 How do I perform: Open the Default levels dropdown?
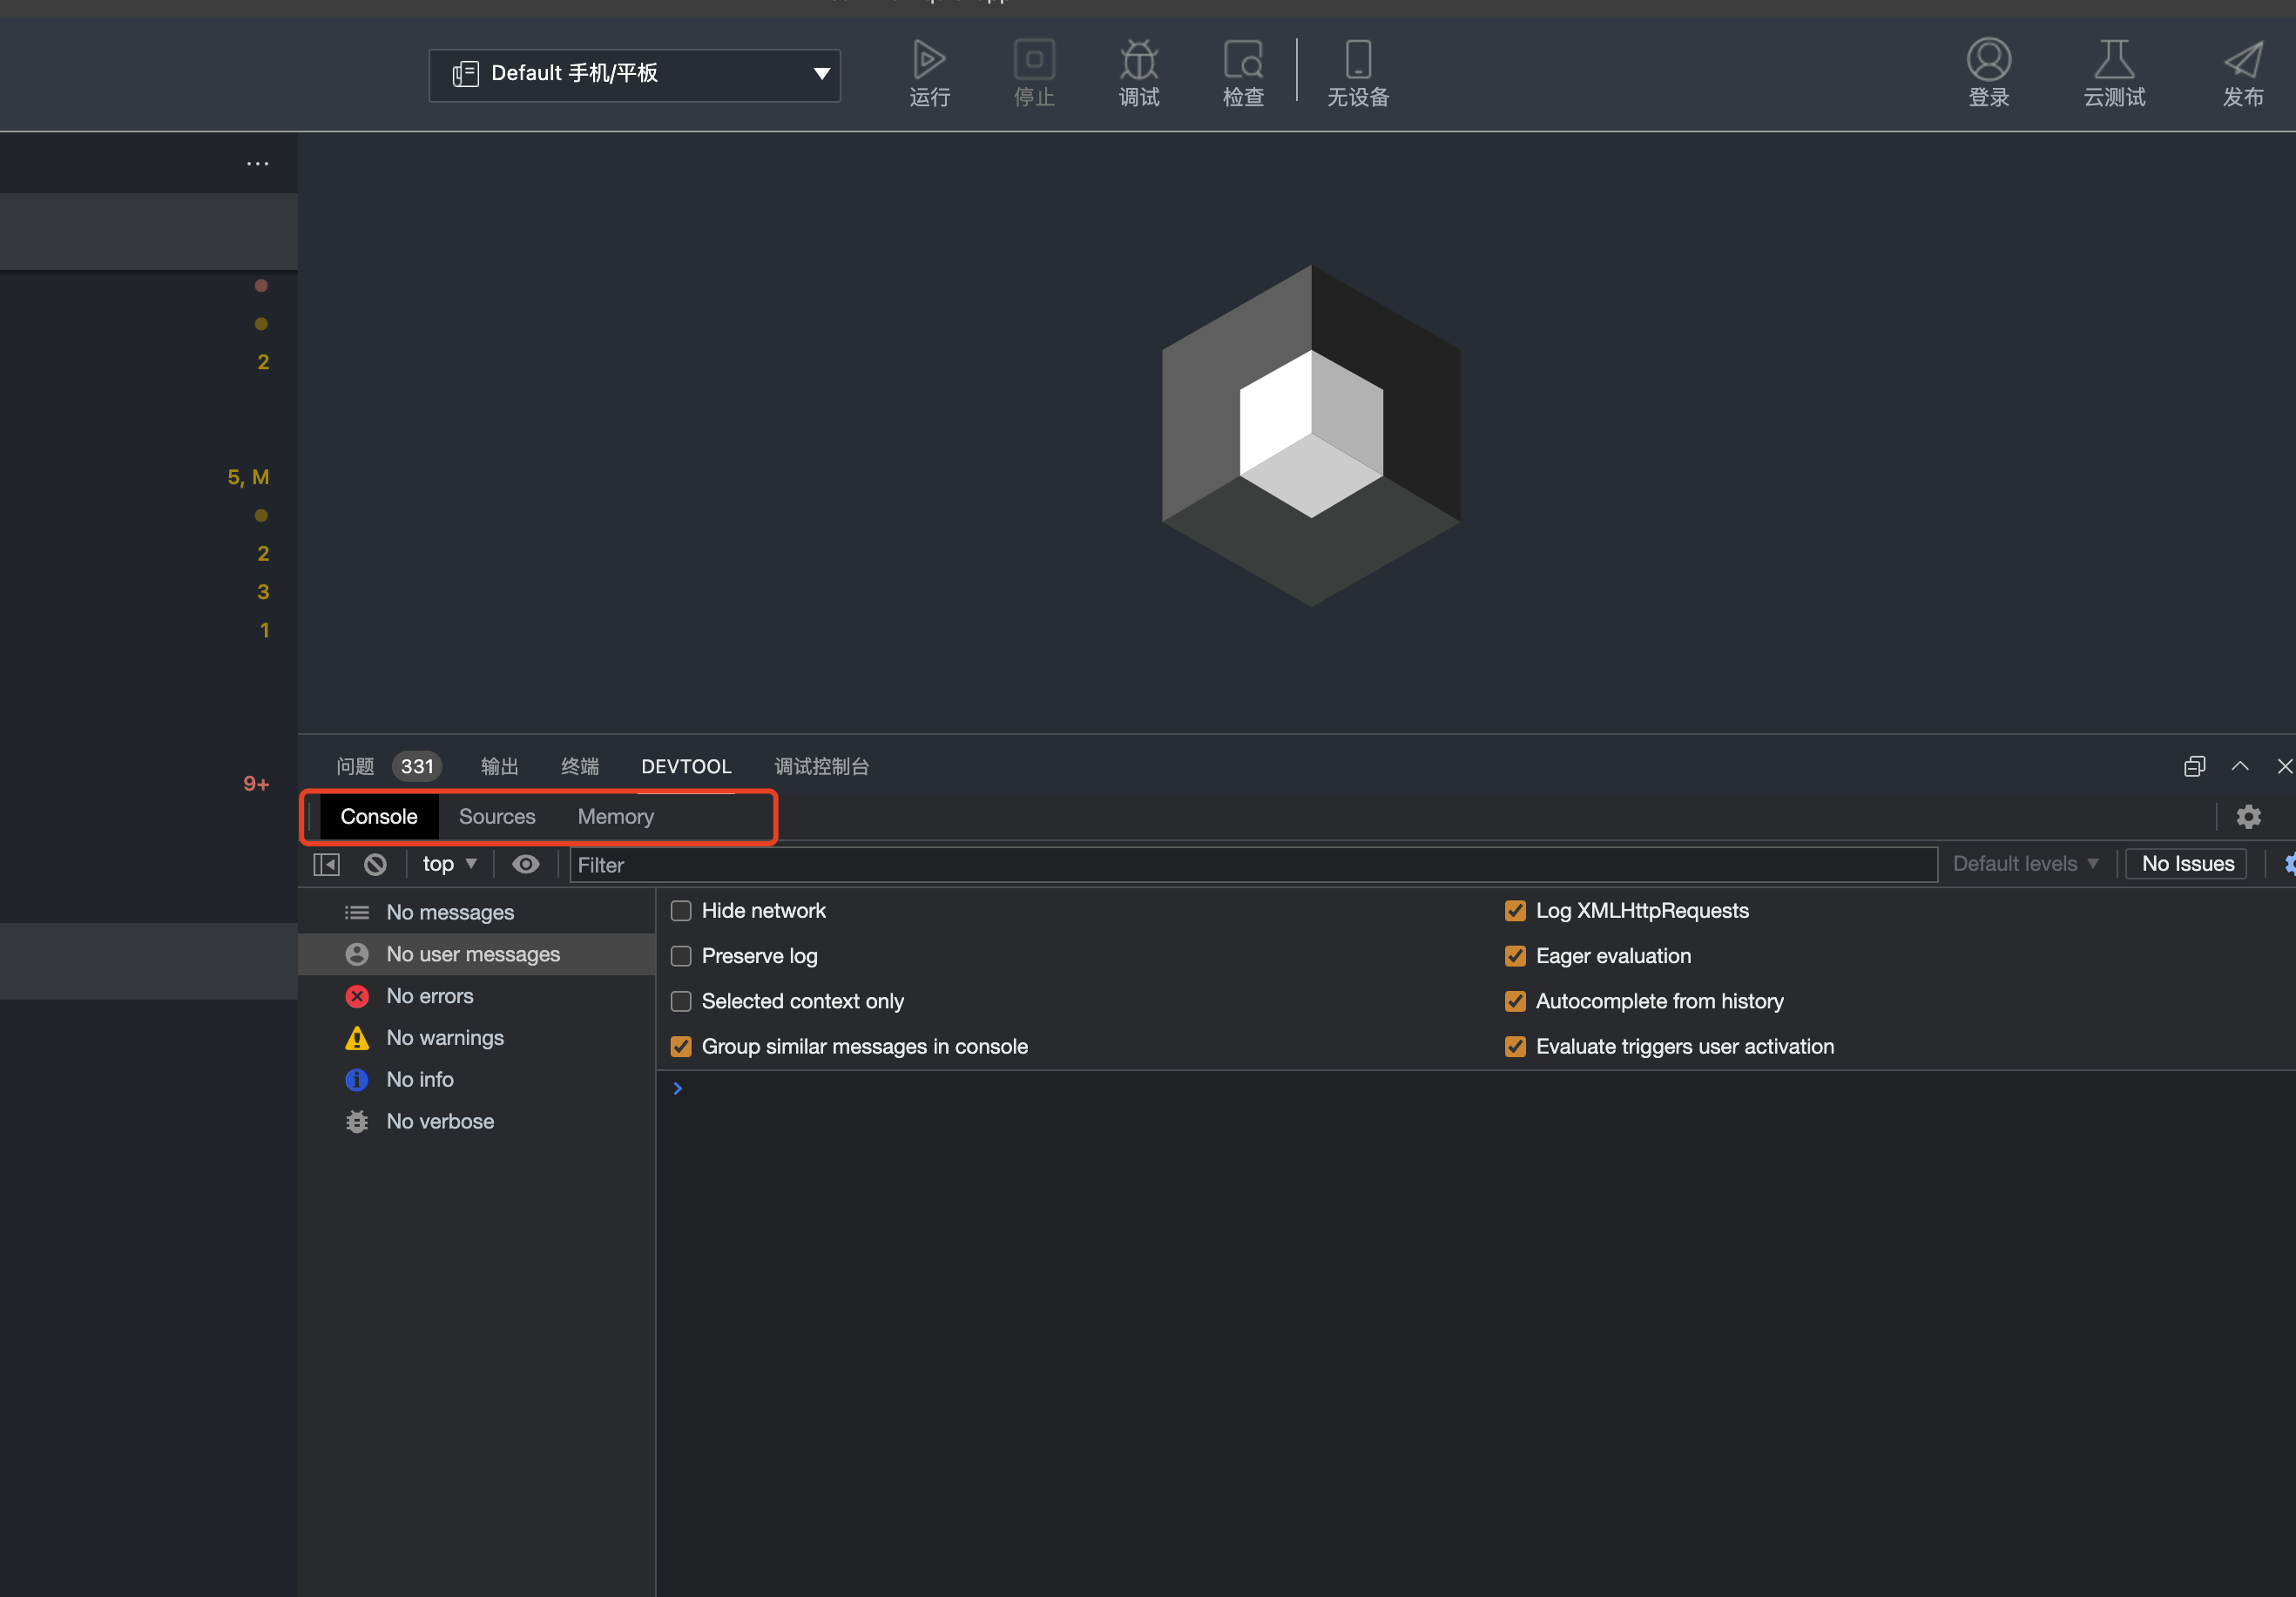2025,864
